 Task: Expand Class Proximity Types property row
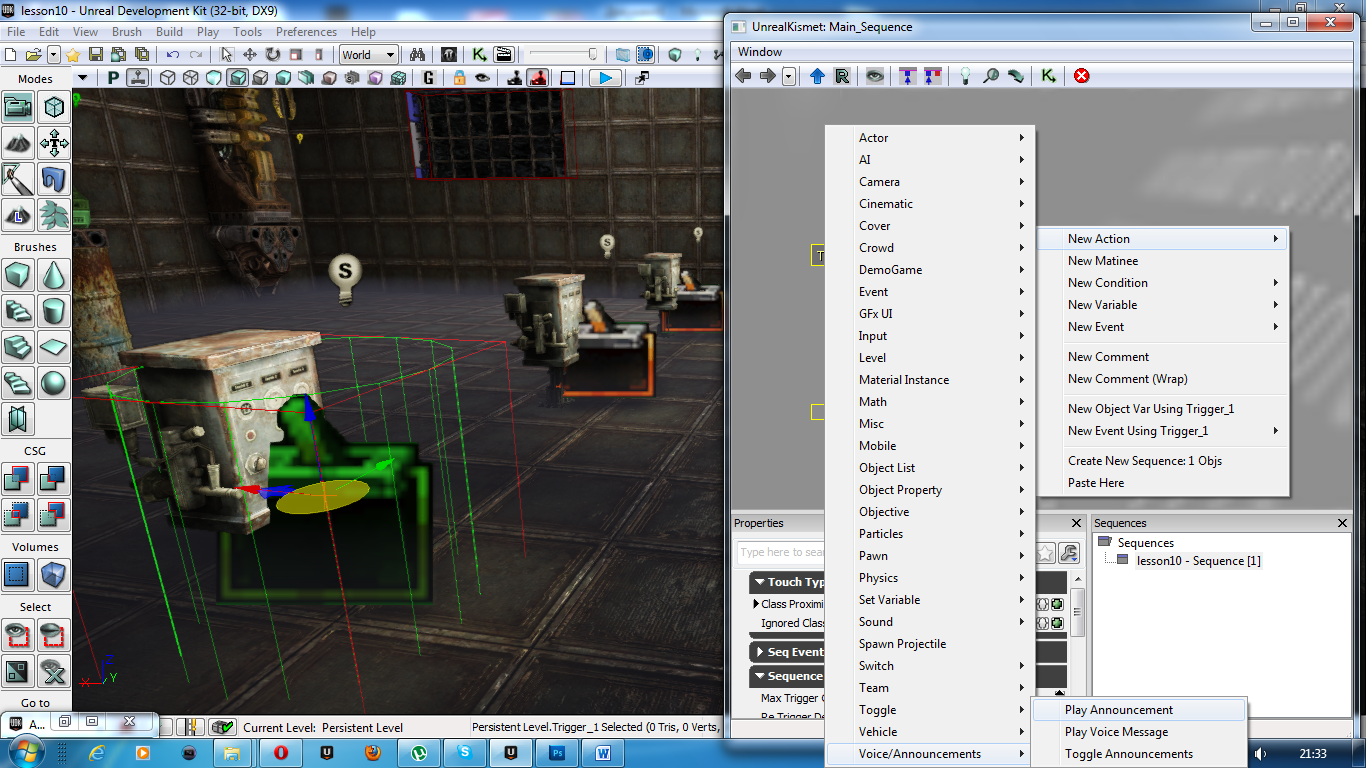tap(756, 604)
